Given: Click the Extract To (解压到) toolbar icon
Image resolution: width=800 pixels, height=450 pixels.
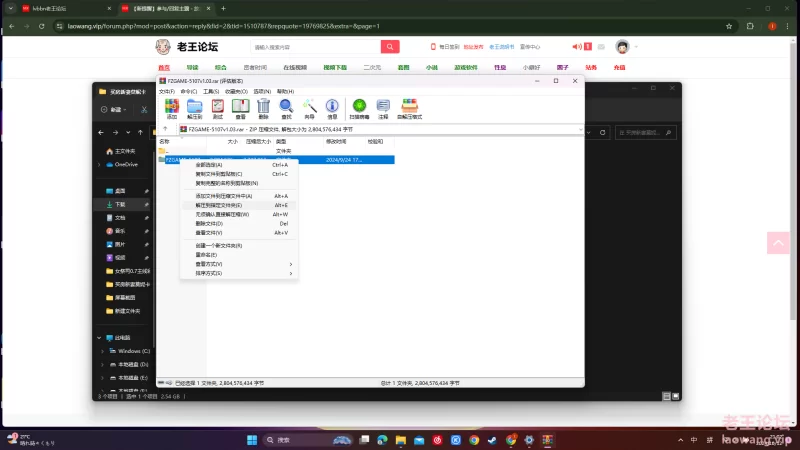Looking at the screenshot, I should click(194, 109).
